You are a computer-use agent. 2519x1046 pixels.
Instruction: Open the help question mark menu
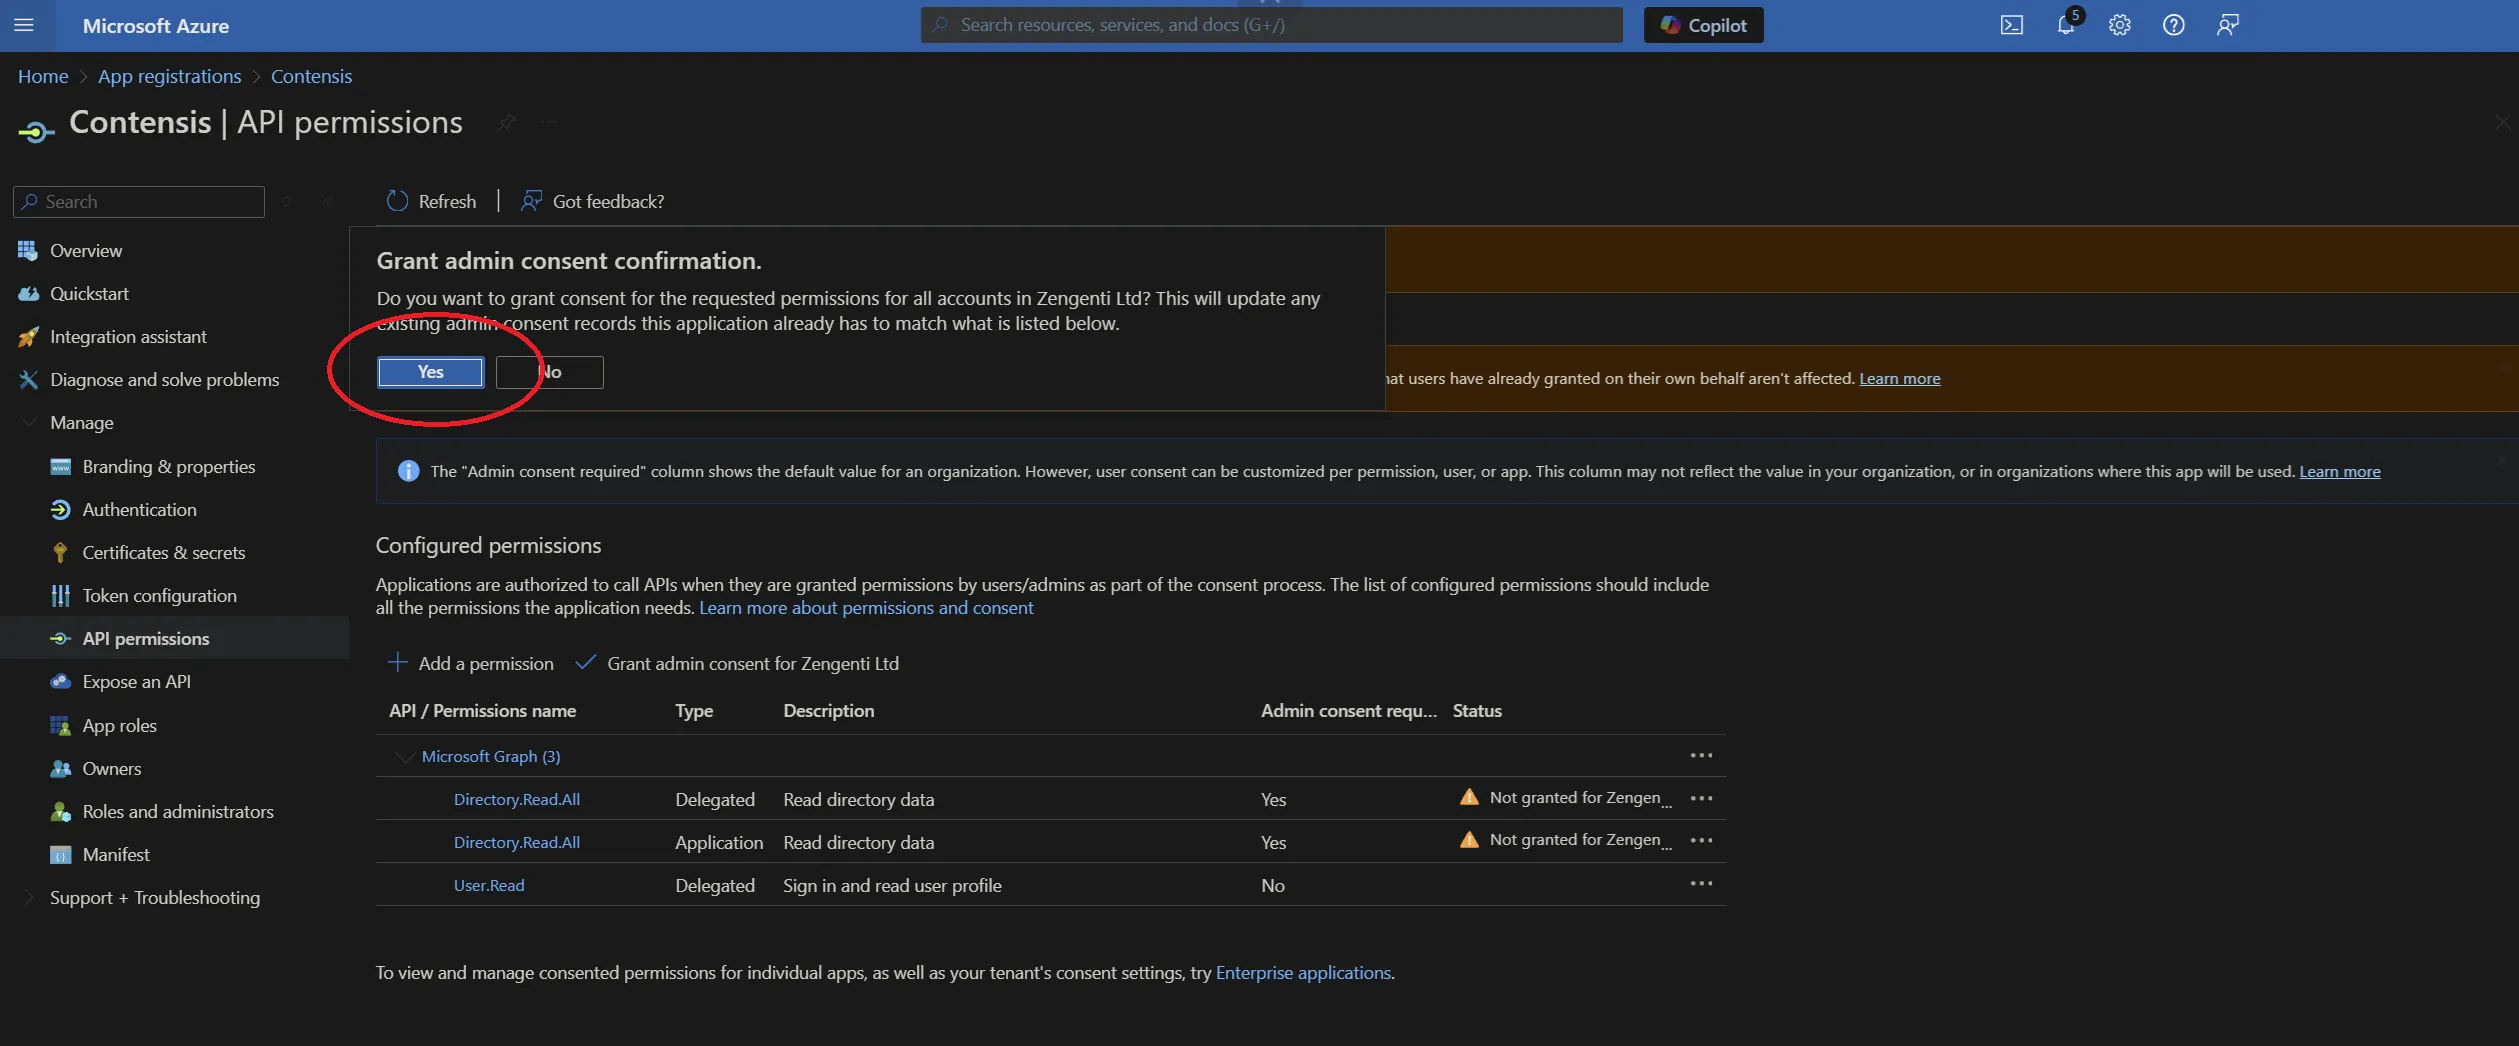[2174, 25]
